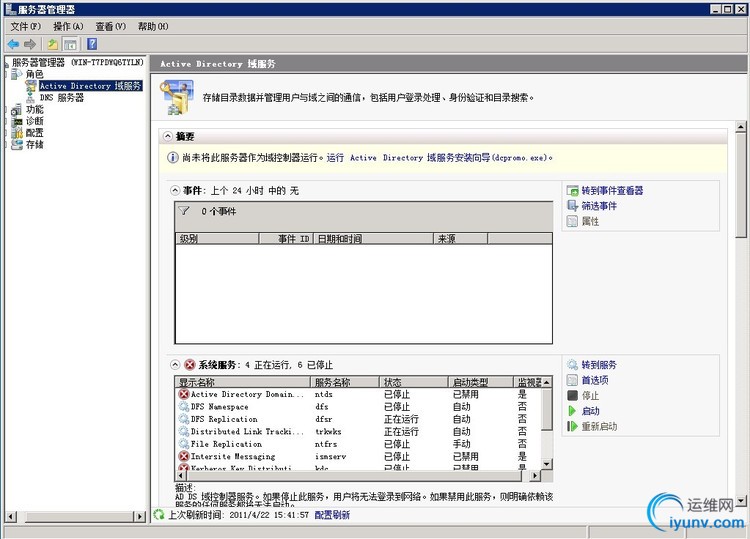Screen dimensions: 750x539
Task: Select the 服务器管理器 root tree node
Action: tap(77, 62)
